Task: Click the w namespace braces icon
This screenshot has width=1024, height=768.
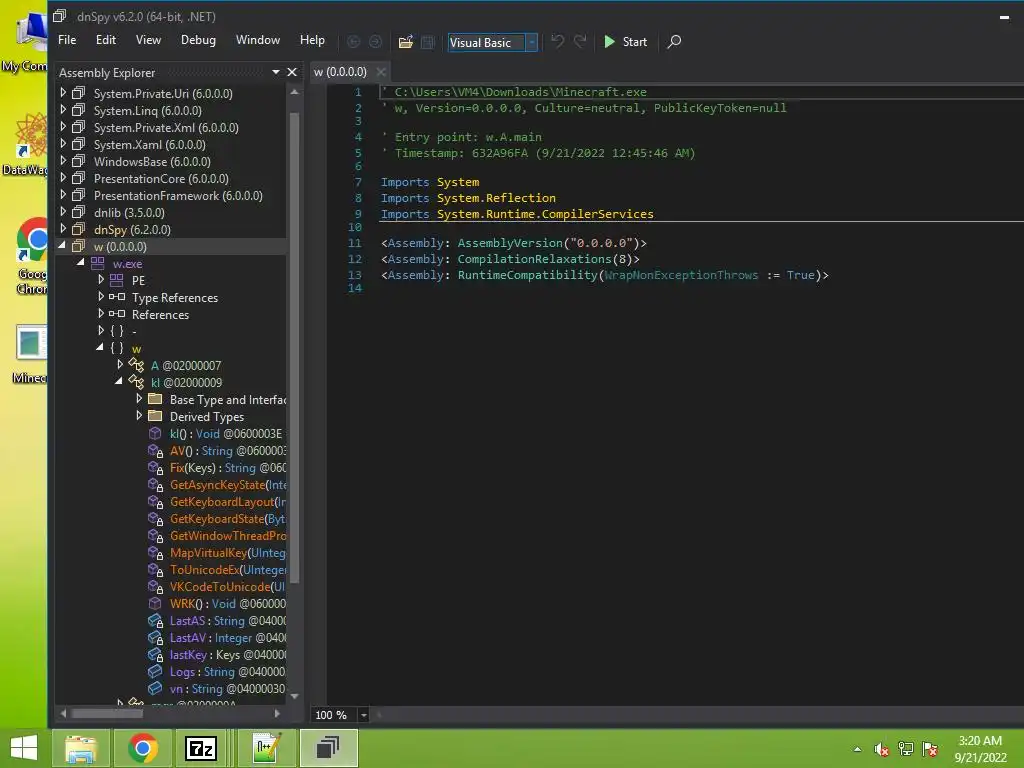Action: [117, 348]
